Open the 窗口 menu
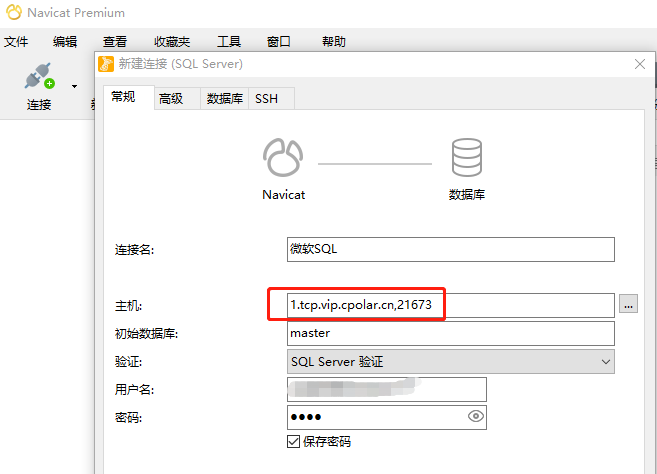The height and width of the screenshot is (474, 657). [x=279, y=41]
